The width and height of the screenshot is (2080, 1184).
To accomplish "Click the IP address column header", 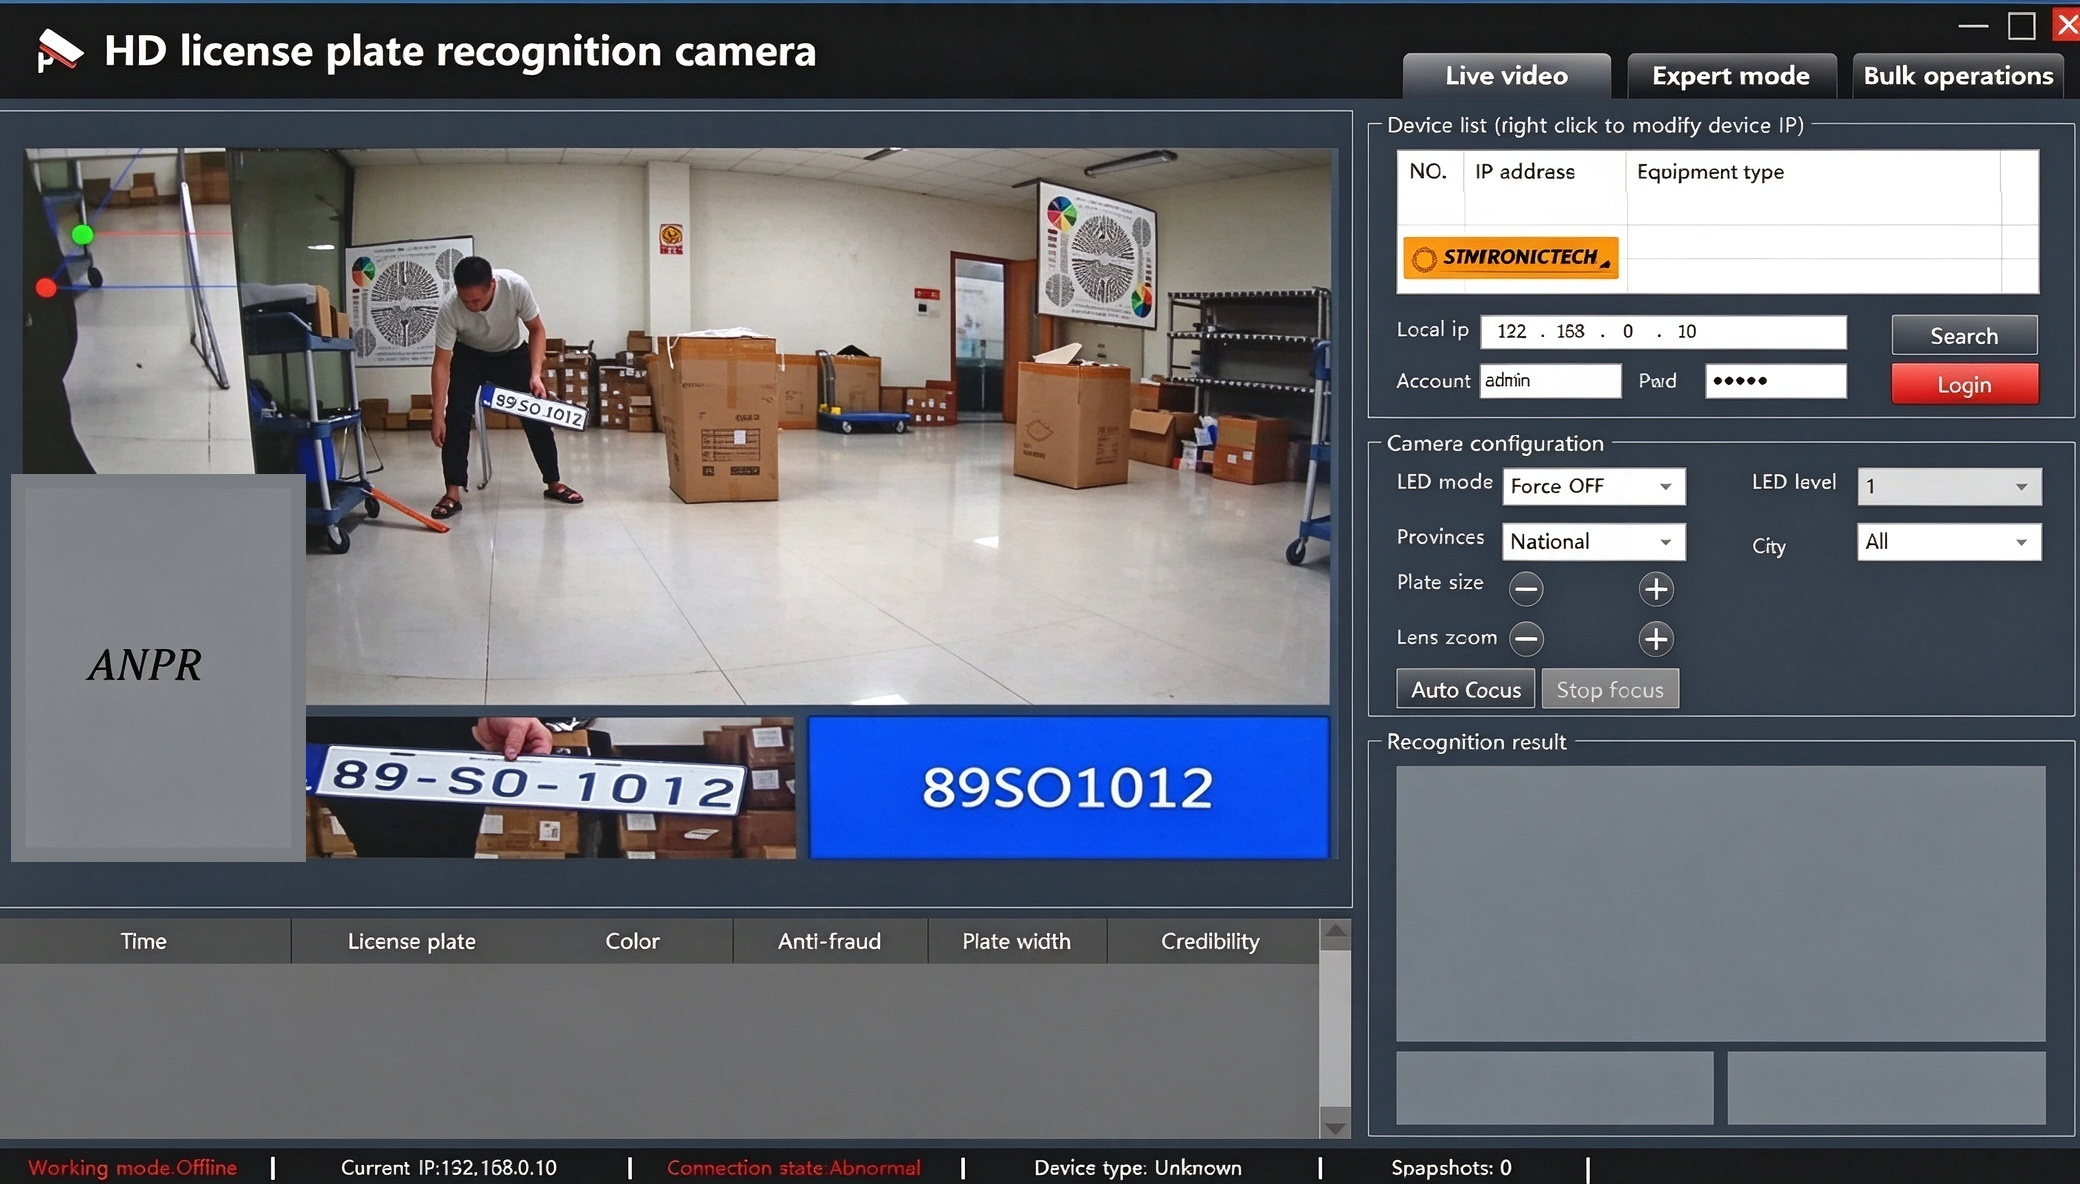I will pyautogui.click(x=1524, y=172).
